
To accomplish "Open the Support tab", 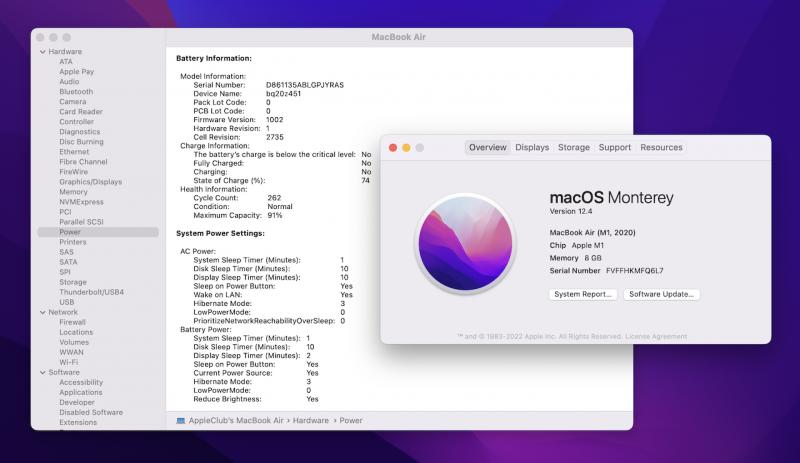I will (x=614, y=147).
